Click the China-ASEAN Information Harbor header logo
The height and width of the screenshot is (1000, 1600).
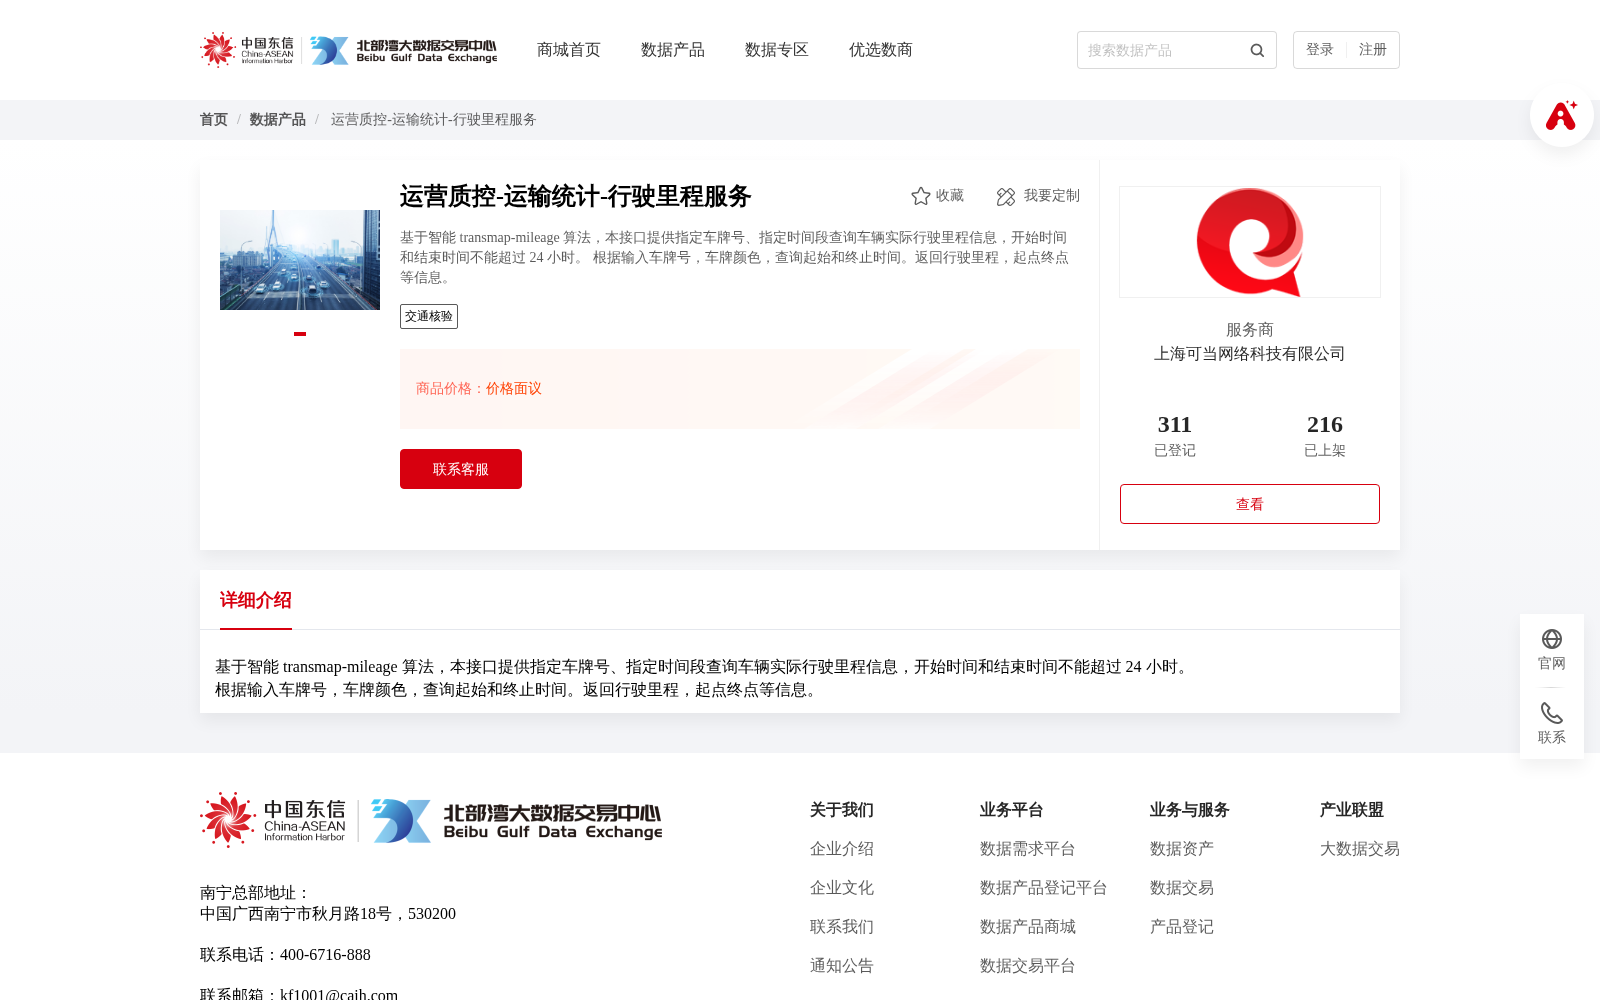coord(247,50)
